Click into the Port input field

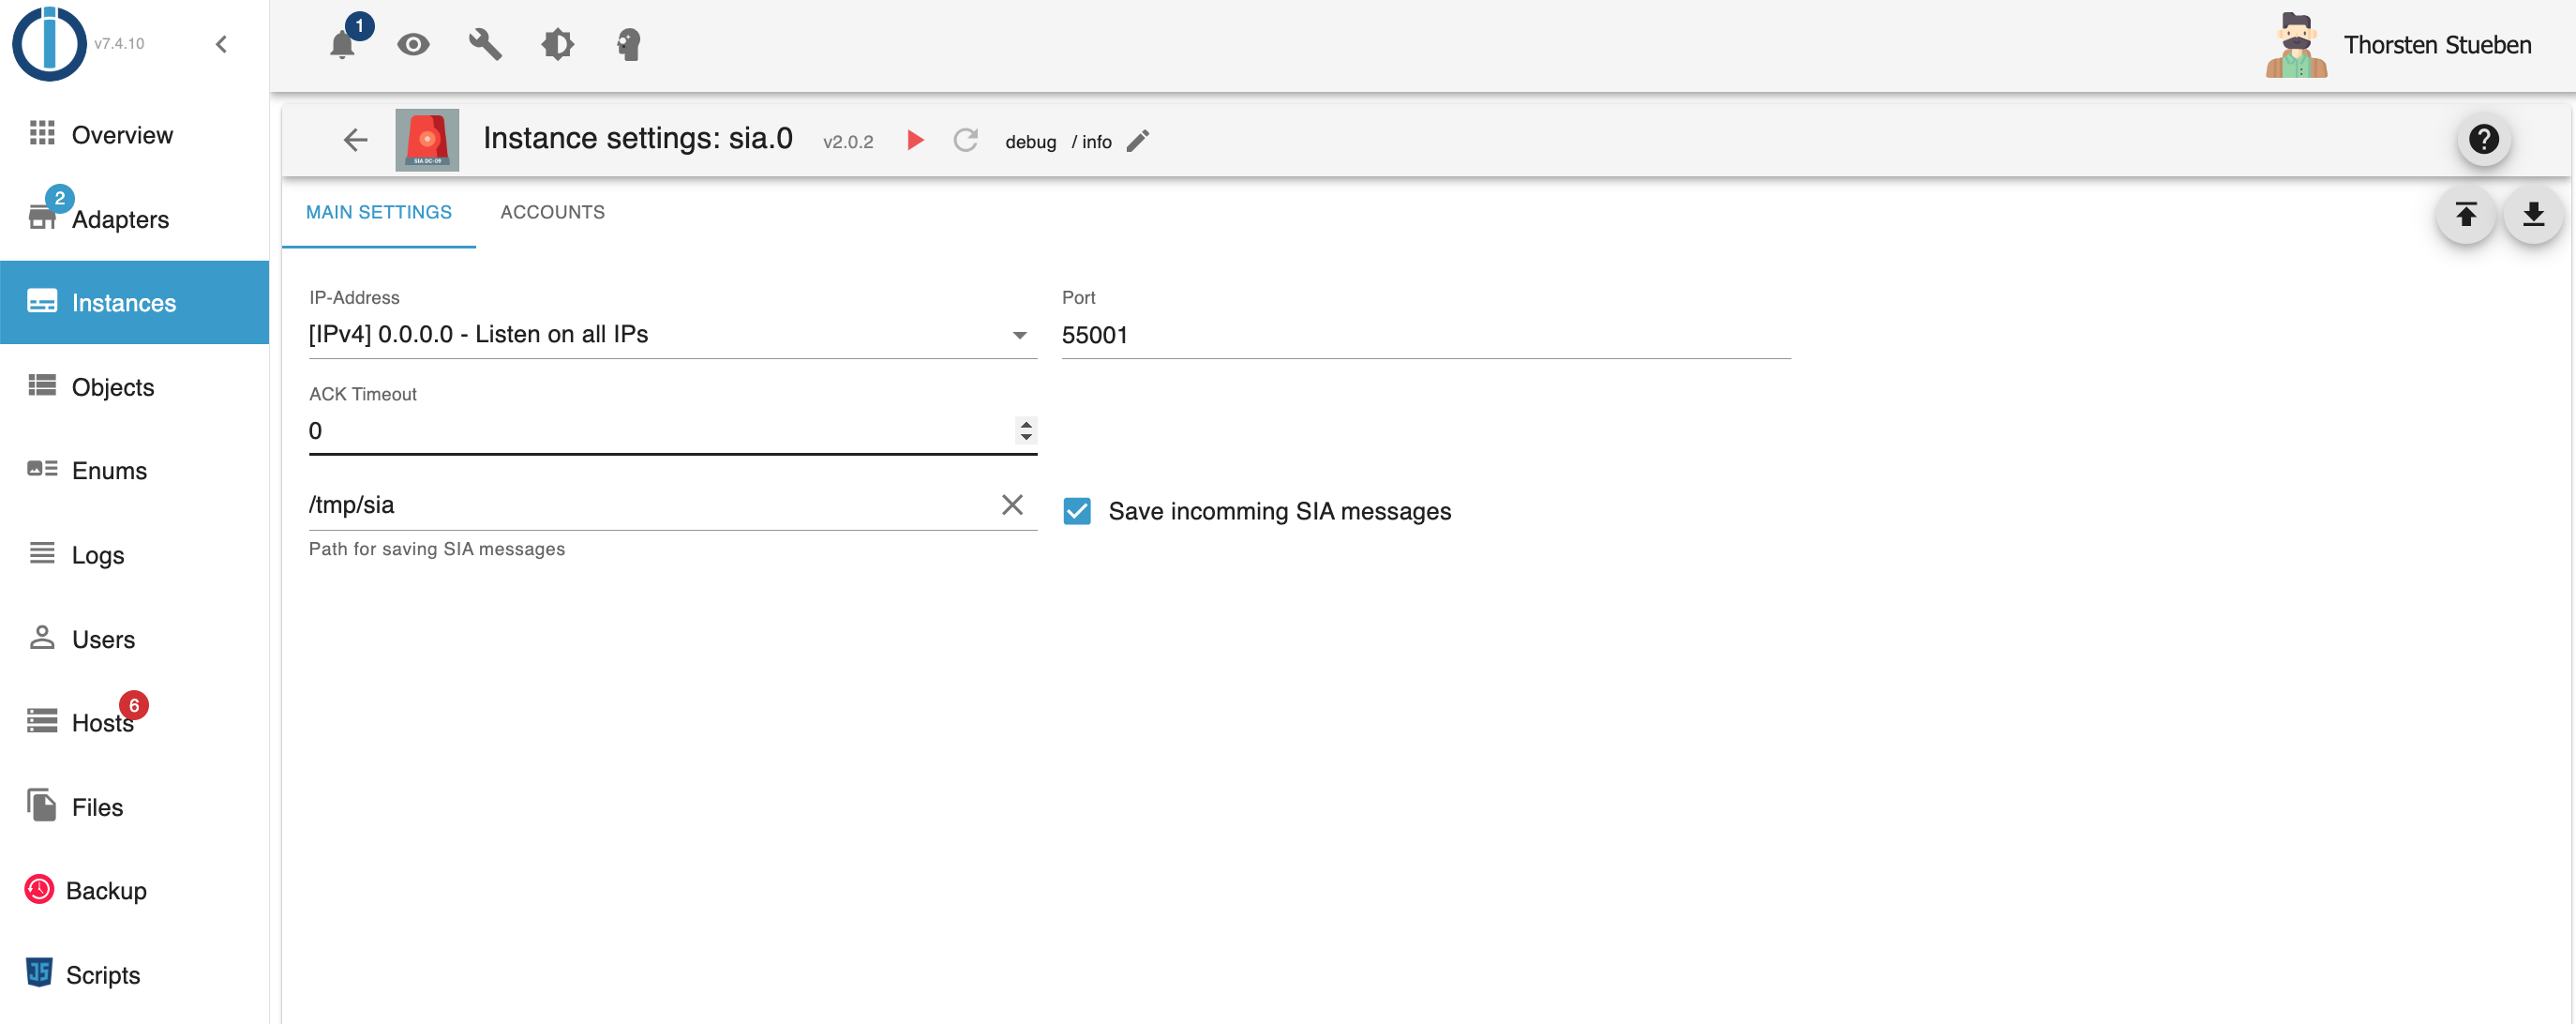coord(1424,336)
